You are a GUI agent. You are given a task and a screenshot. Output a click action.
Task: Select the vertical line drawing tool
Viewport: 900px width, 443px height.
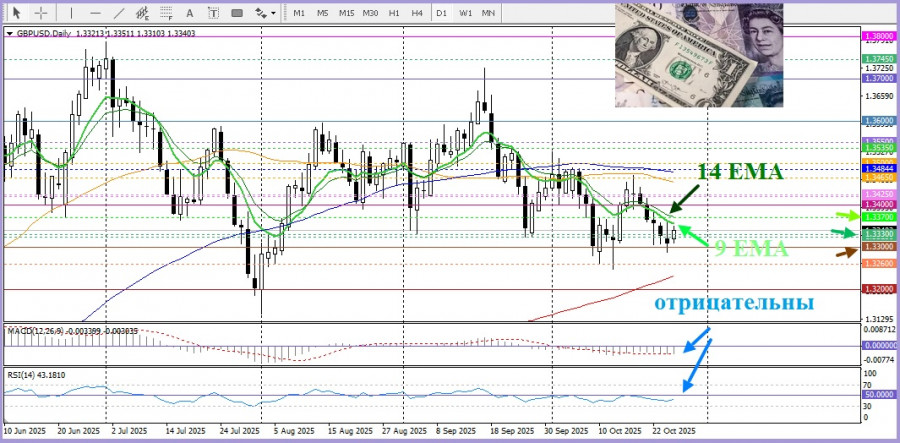(x=73, y=13)
